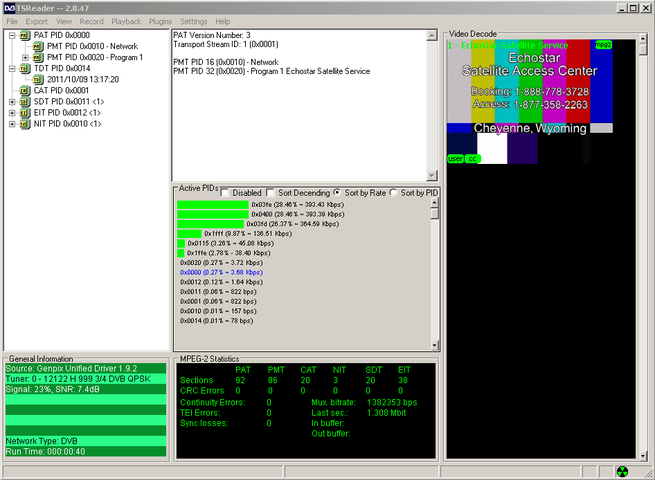Click the CAT PID 0x0001 table icon
The image size is (655, 480).
pos(25,91)
